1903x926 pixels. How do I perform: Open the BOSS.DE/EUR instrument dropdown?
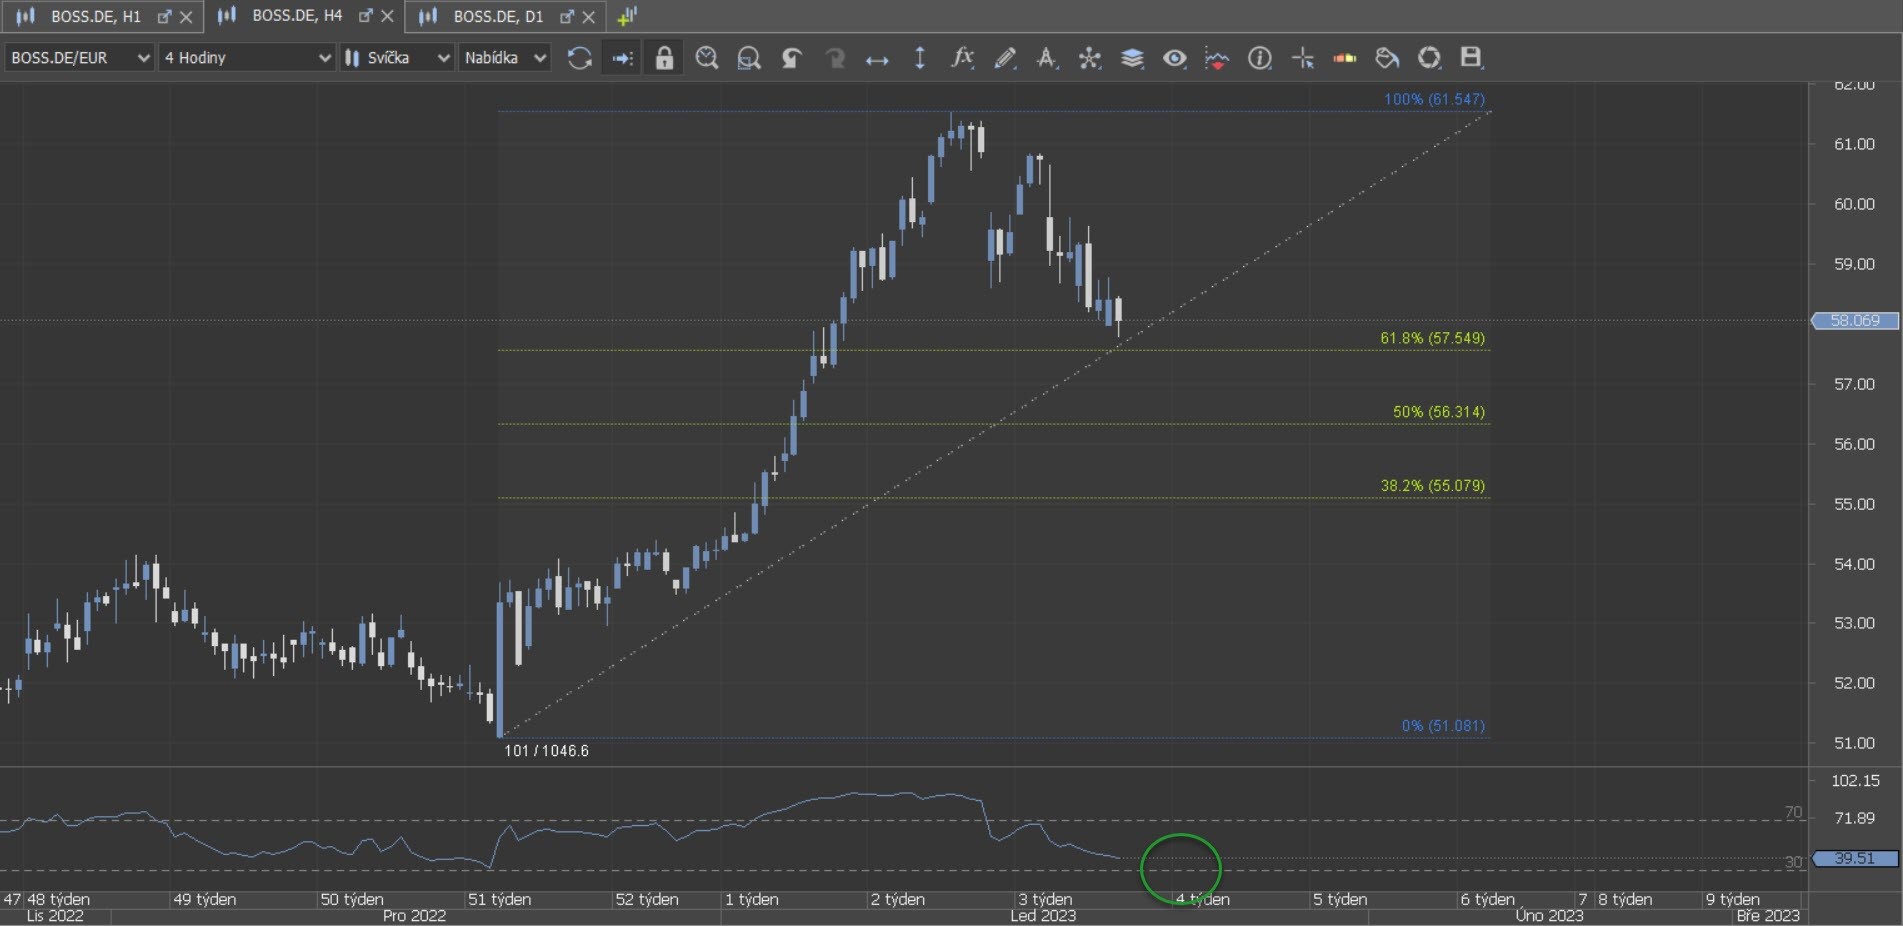click(x=79, y=58)
